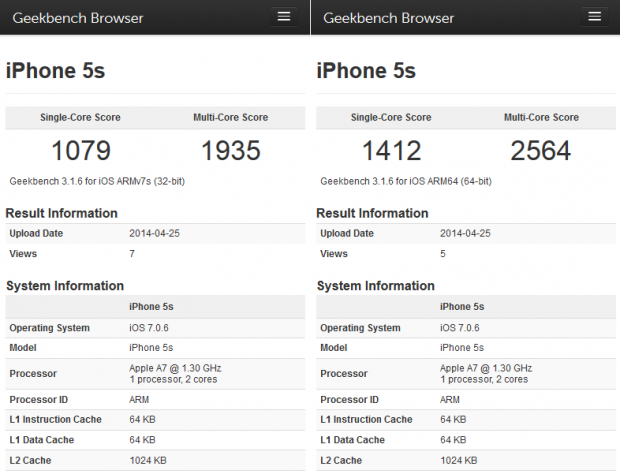This screenshot has height=474, width=620.
Task: Click the right pane L2 Cache value 1024 KB
Action: coord(459,461)
